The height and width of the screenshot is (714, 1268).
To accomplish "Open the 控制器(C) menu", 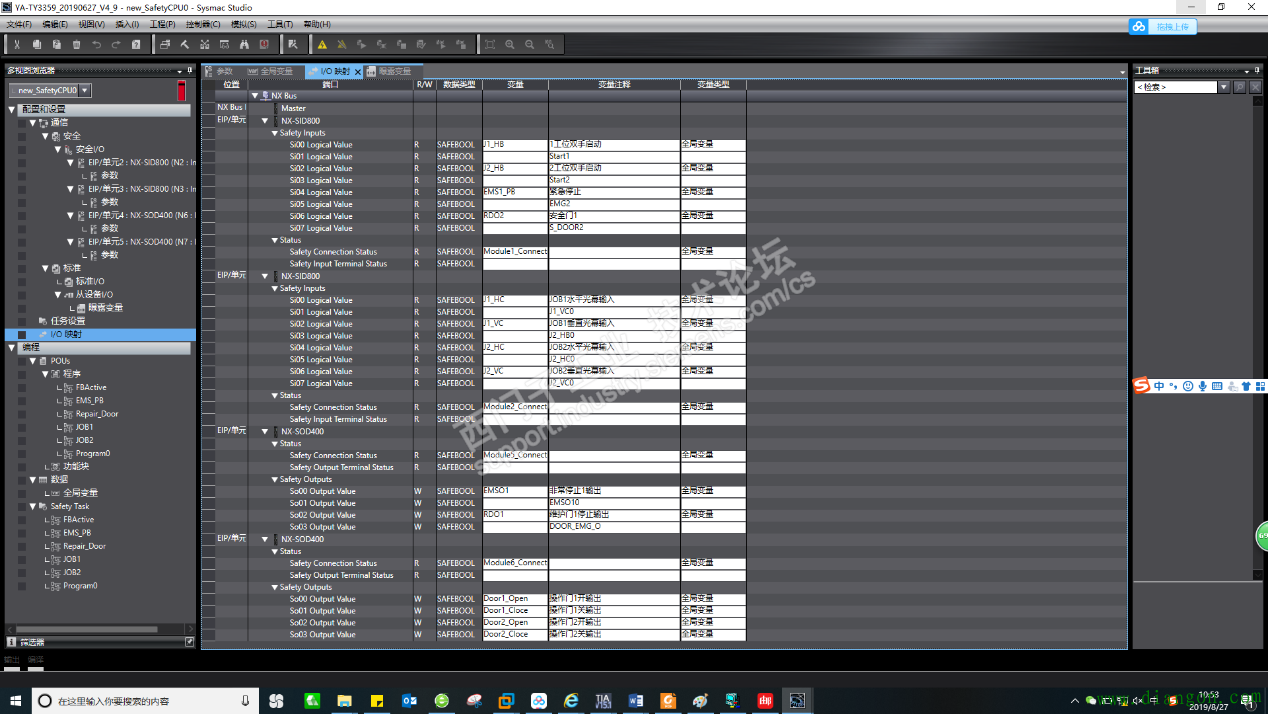I will click(x=203, y=24).
